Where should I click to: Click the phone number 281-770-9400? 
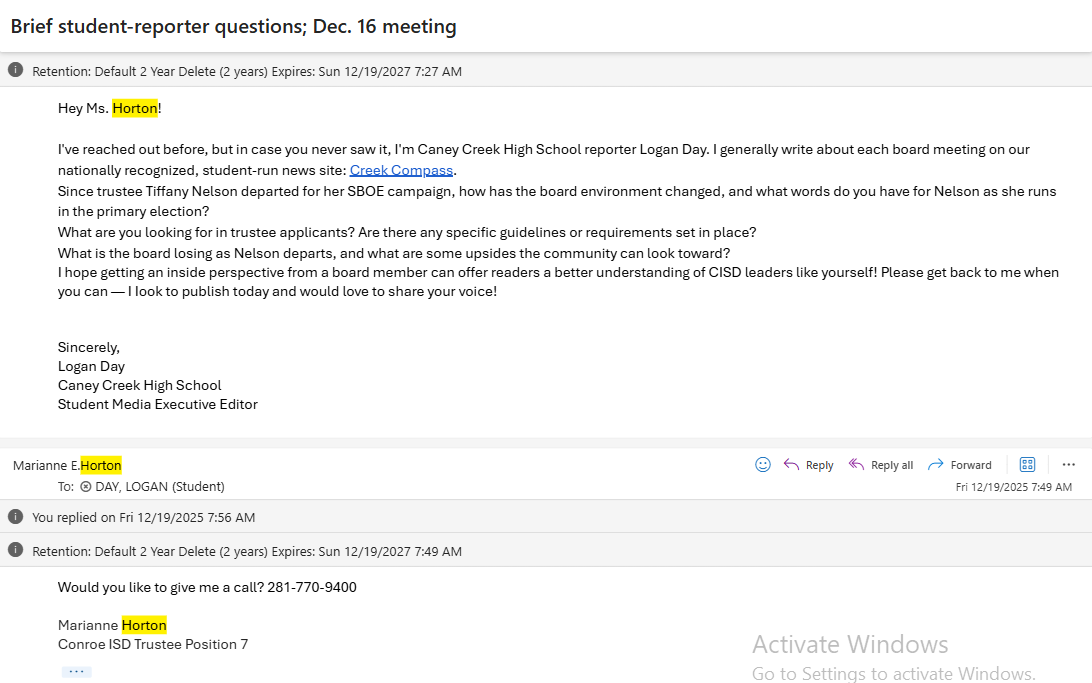tap(312, 587)
